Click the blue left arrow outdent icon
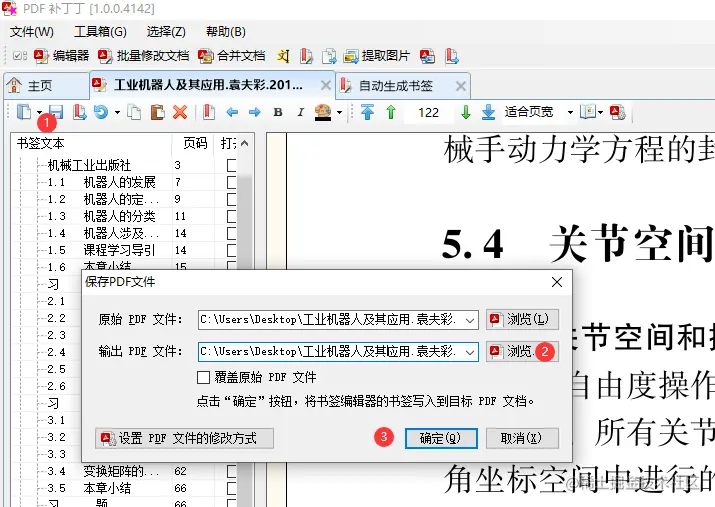Screen dimensions: 715x507 pos(233,112)
